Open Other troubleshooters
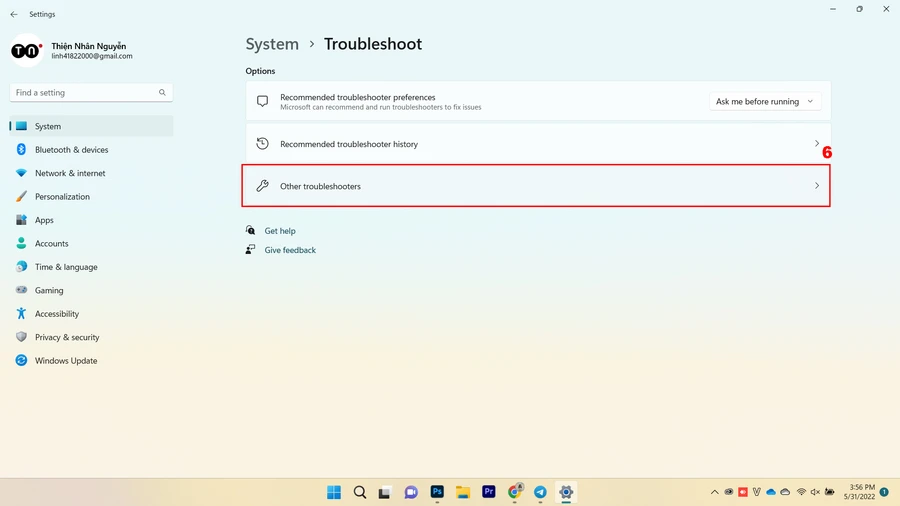 pos(536,186)
